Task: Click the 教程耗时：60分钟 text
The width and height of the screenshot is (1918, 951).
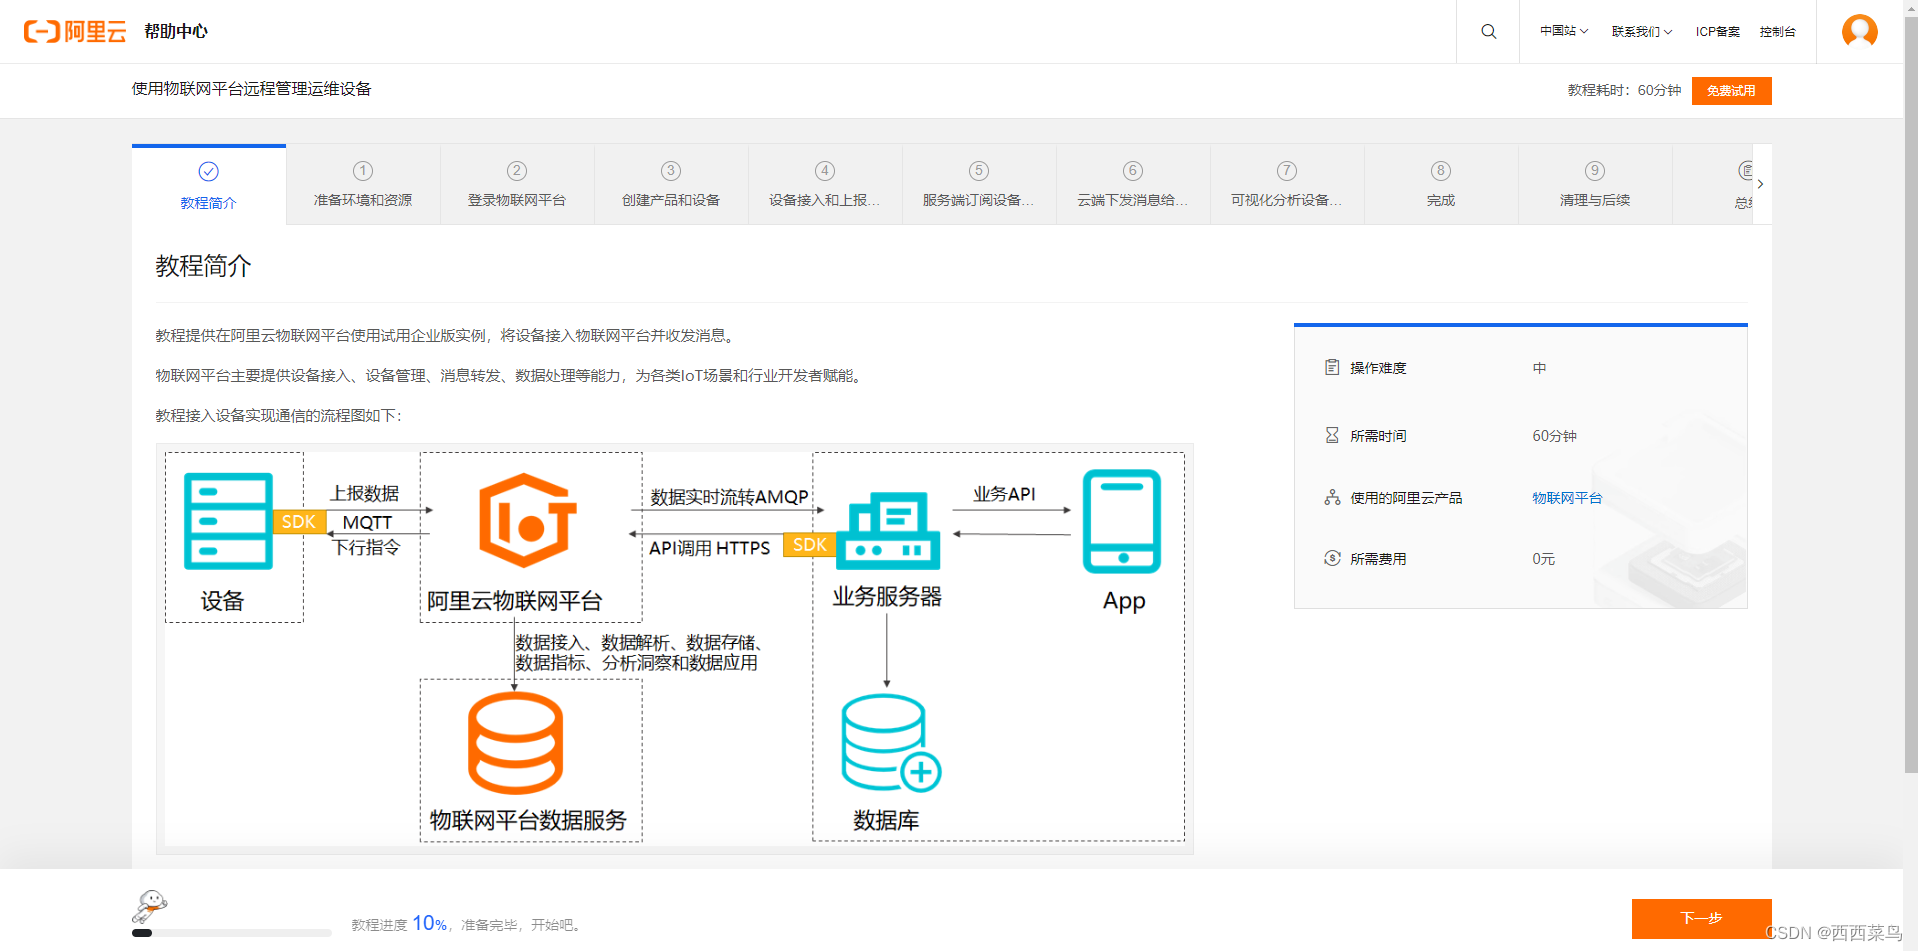Action: (x=1624, y=90)
